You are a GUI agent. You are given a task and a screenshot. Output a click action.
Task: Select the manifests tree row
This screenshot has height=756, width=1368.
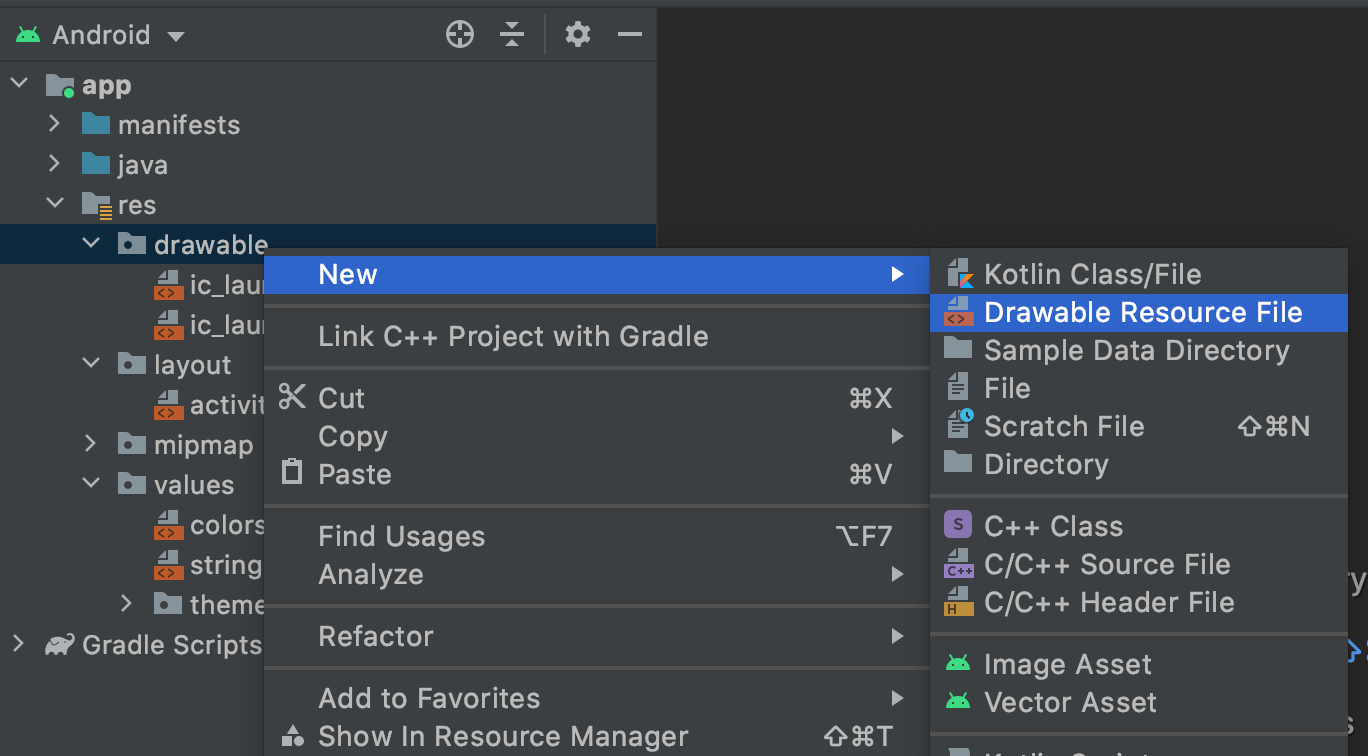coord(328,125)
